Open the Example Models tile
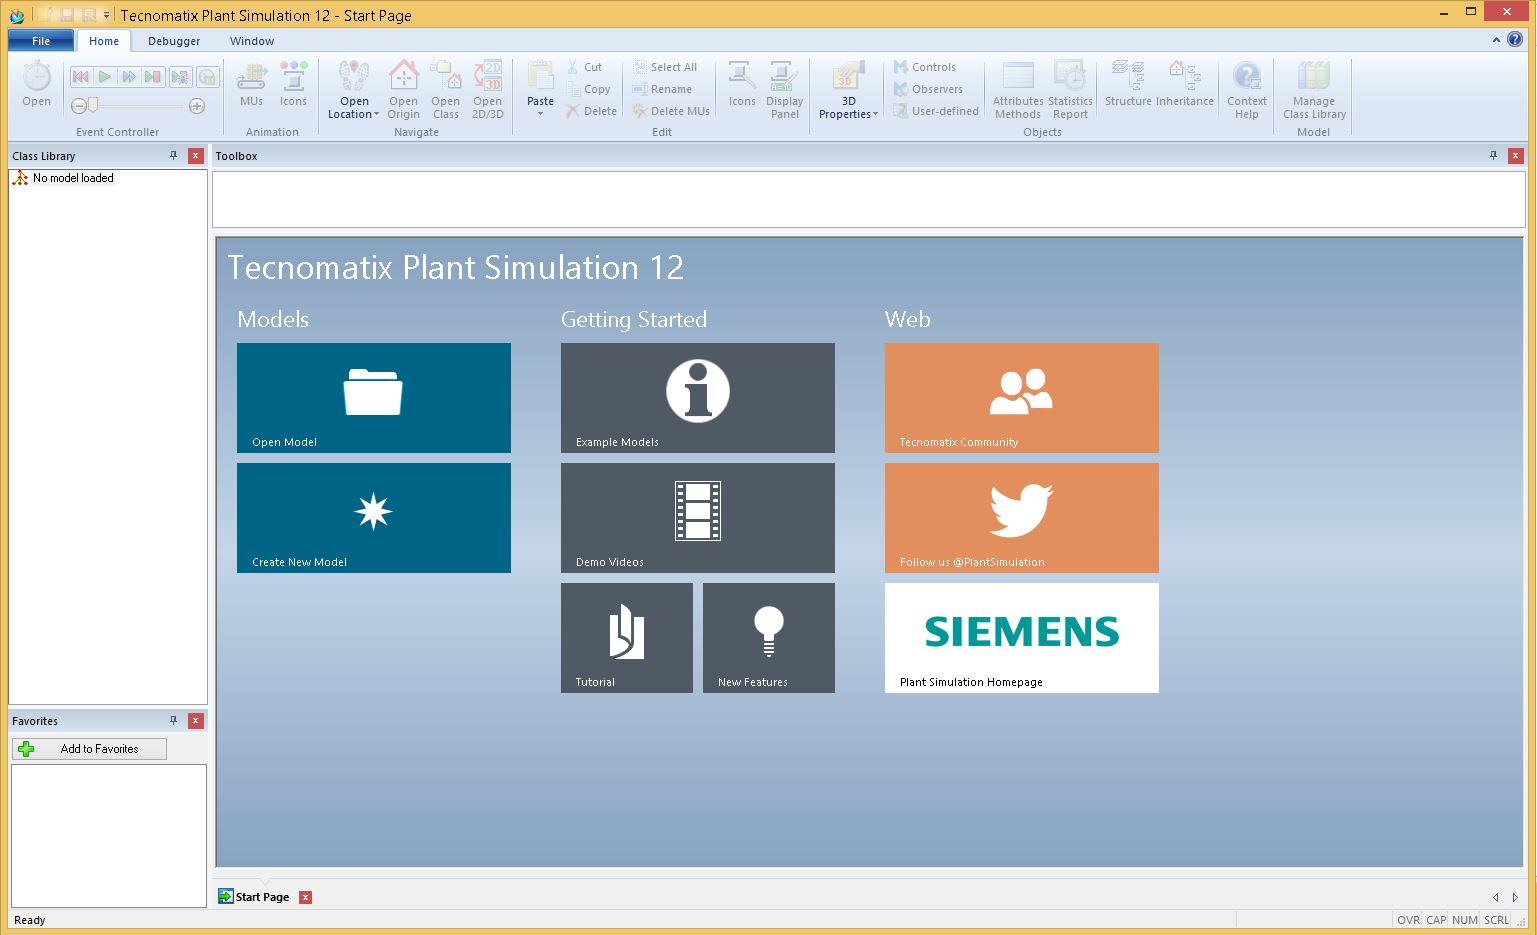Image resolution: width=1537 pixels, height=935 pixels. pyautogui.click(x=698, y=398)
